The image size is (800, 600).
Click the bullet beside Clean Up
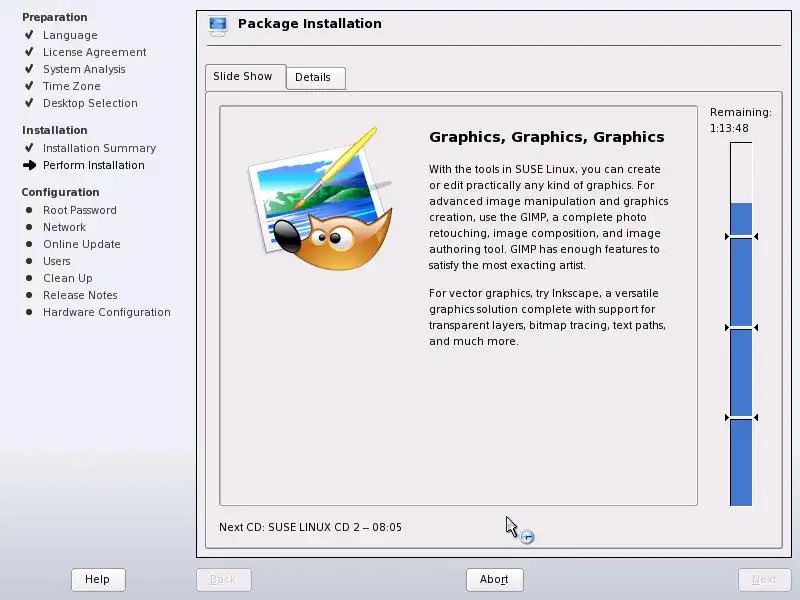[29, 278]
